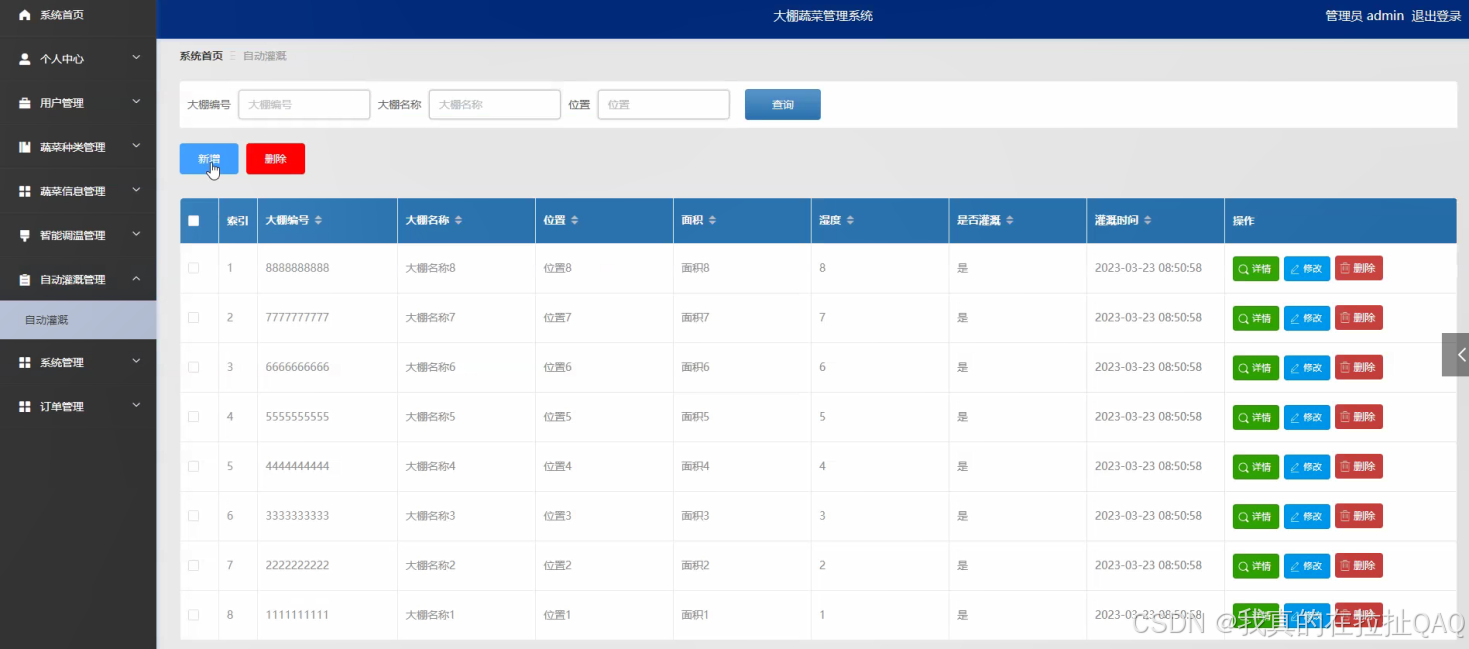The width and height of the screenshot is (1469, 649).
Task: View 详情 for row 6666666666
Action: click(1256, 367)
